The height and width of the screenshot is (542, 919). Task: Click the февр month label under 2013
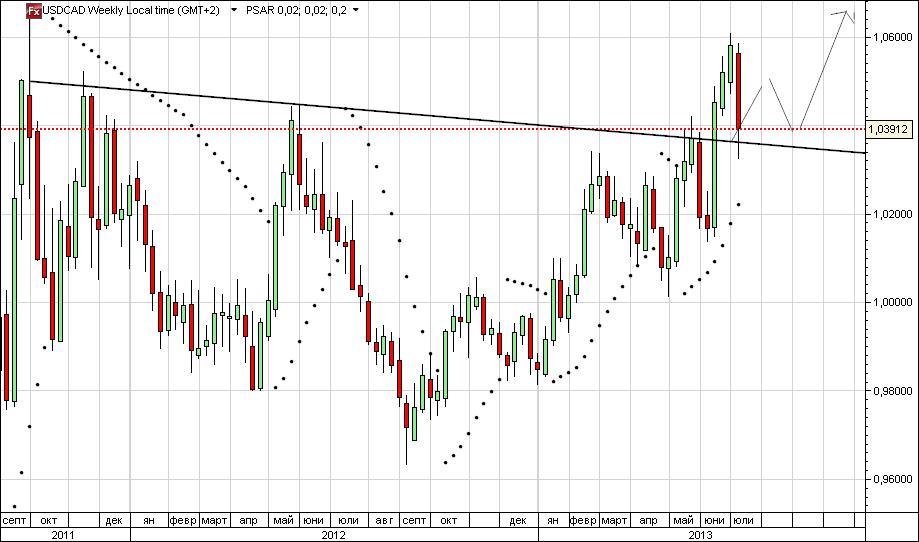point(583,520)
